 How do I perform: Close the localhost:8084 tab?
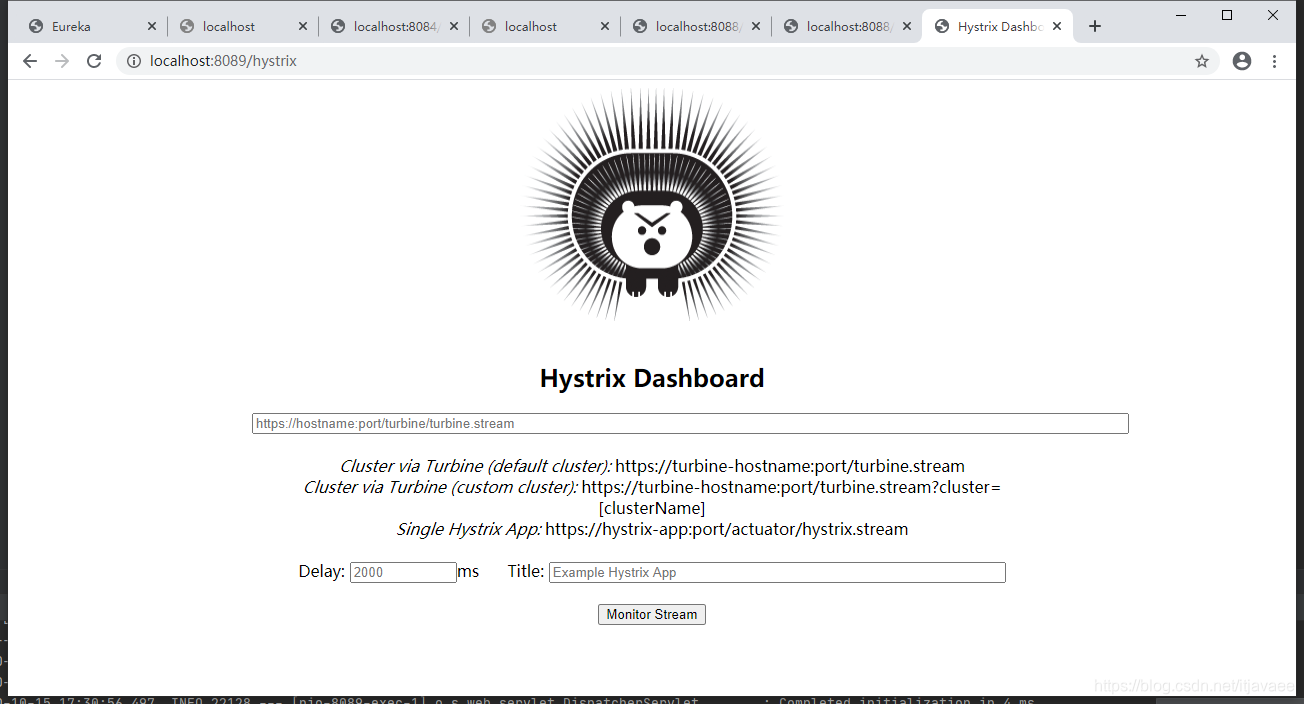click(454, 26)
